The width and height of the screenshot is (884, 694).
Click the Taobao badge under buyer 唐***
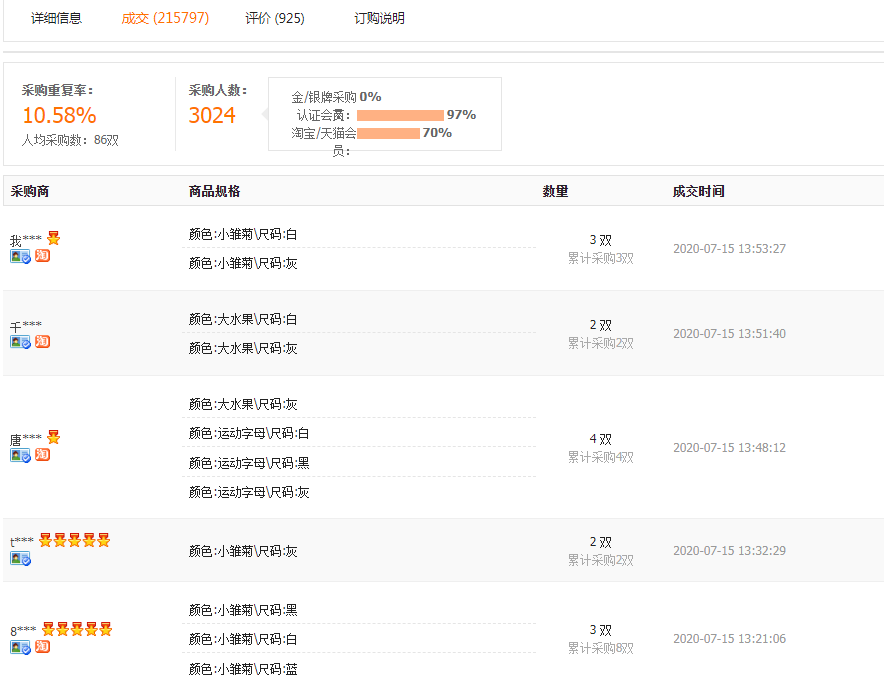coord(43,455)
